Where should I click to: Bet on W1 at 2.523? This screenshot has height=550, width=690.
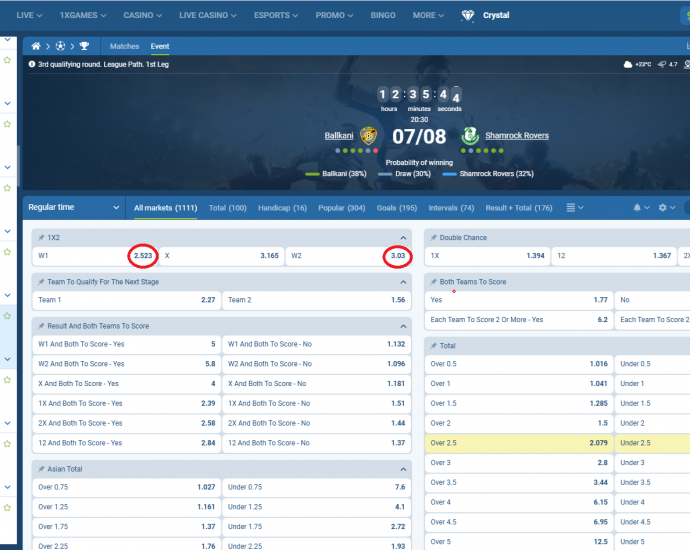(95, 256)
